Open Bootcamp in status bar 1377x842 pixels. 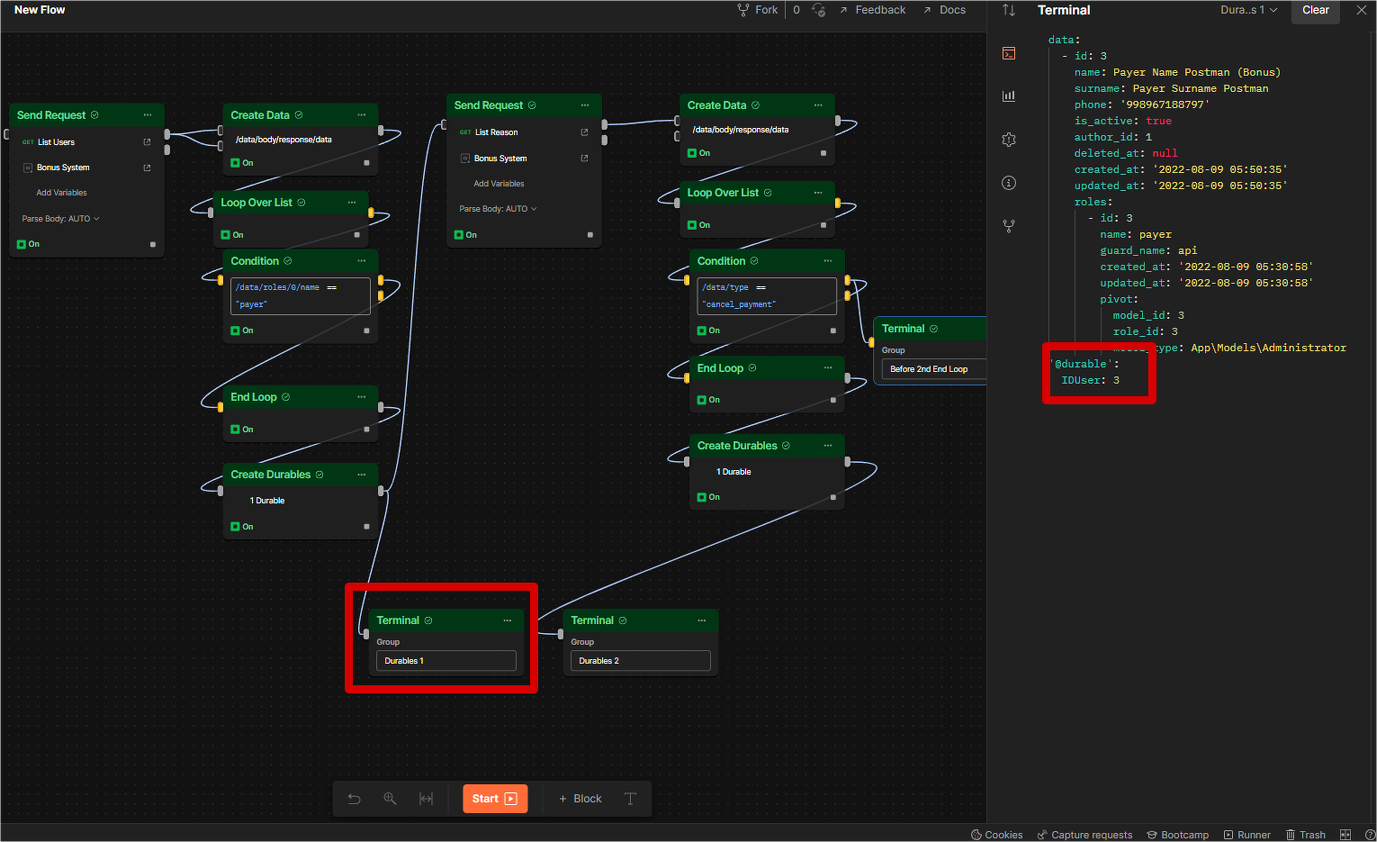[1178, 834]
